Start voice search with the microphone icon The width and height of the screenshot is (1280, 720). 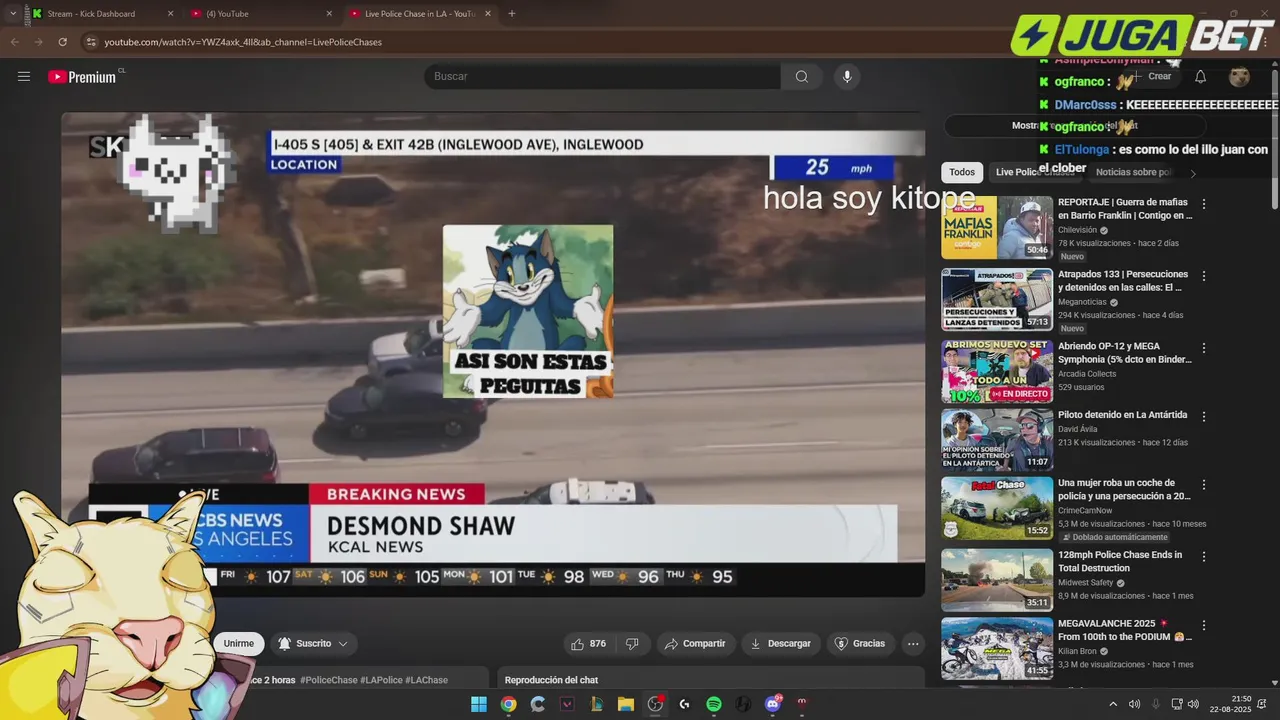(x=847, y=76)
